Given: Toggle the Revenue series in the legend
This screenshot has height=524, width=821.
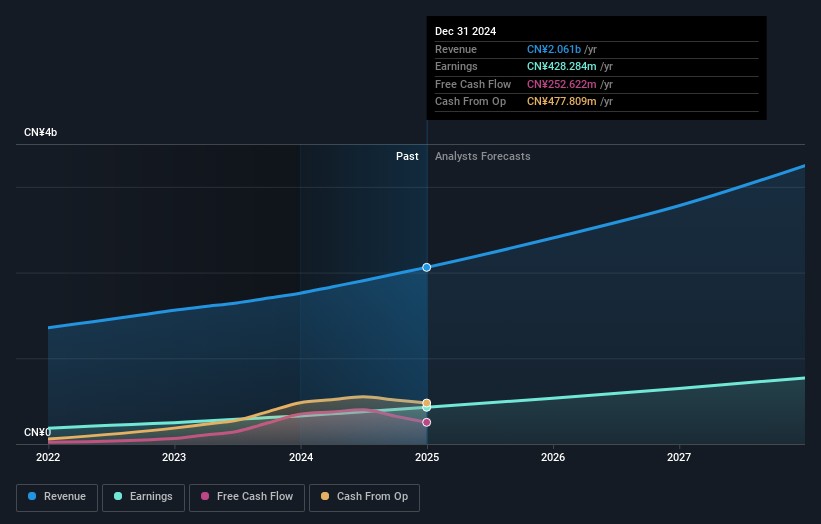Looking at the screenshot, I should tap(64, 497).
